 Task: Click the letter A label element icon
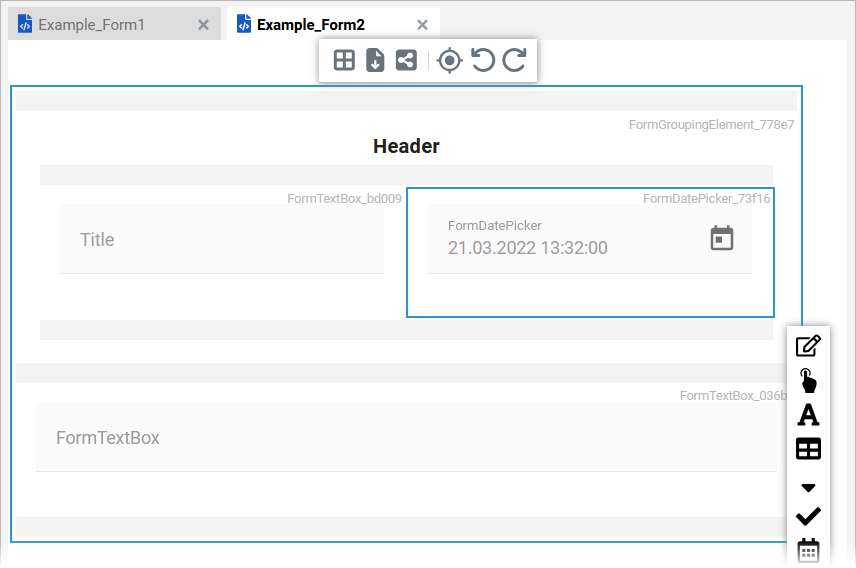(808, 415)
